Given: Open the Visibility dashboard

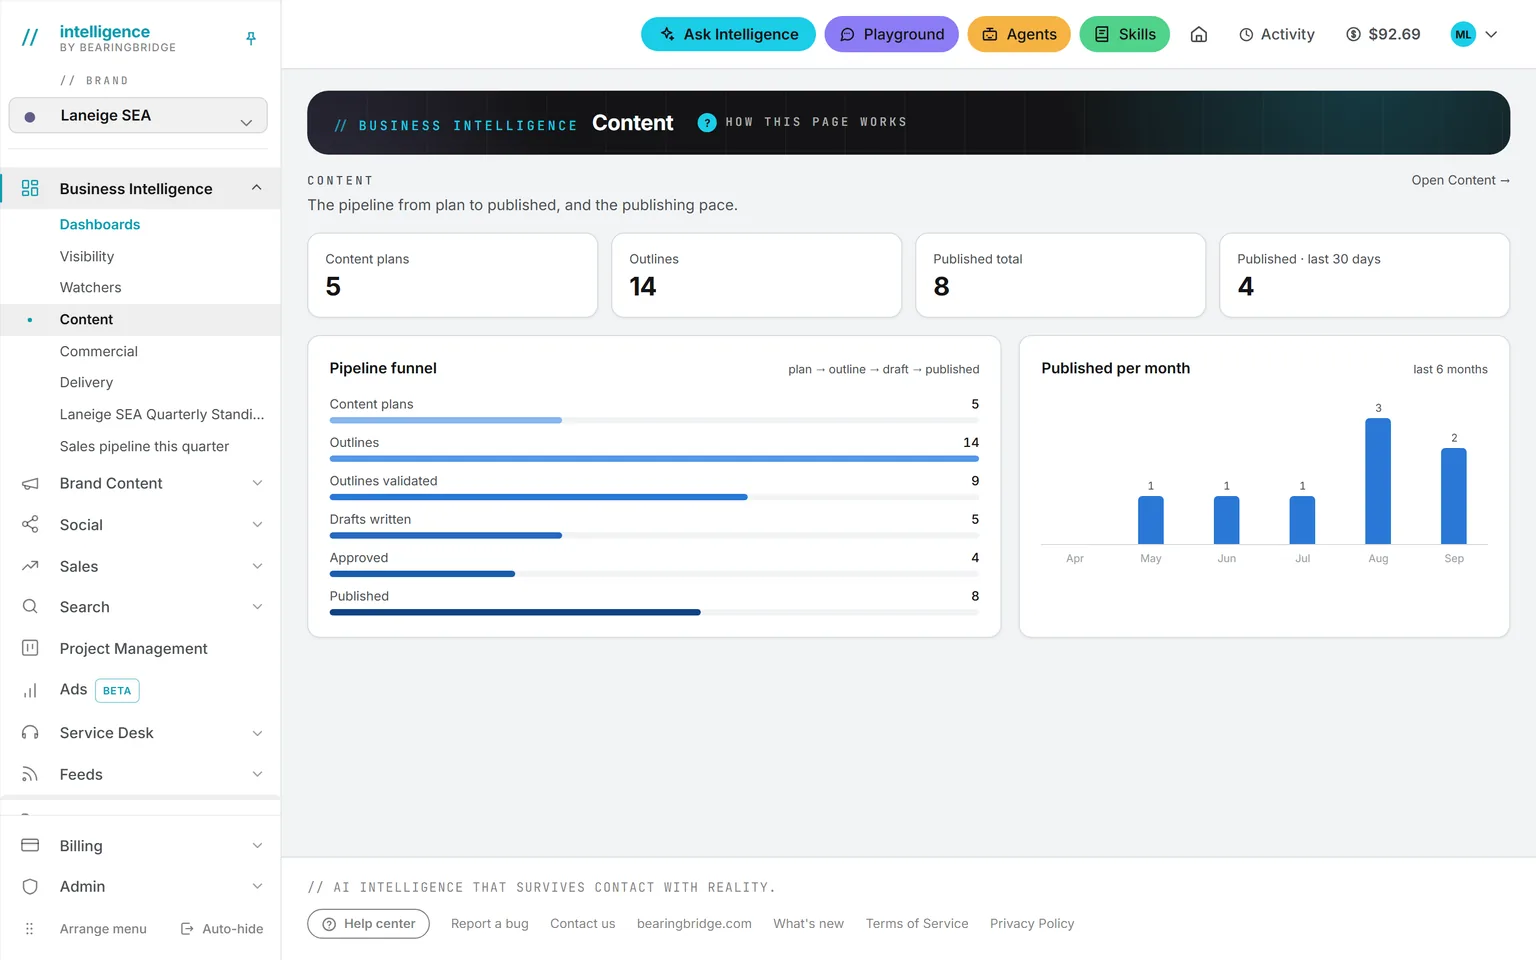Looking at the screenshot, I should pos(87,256).
